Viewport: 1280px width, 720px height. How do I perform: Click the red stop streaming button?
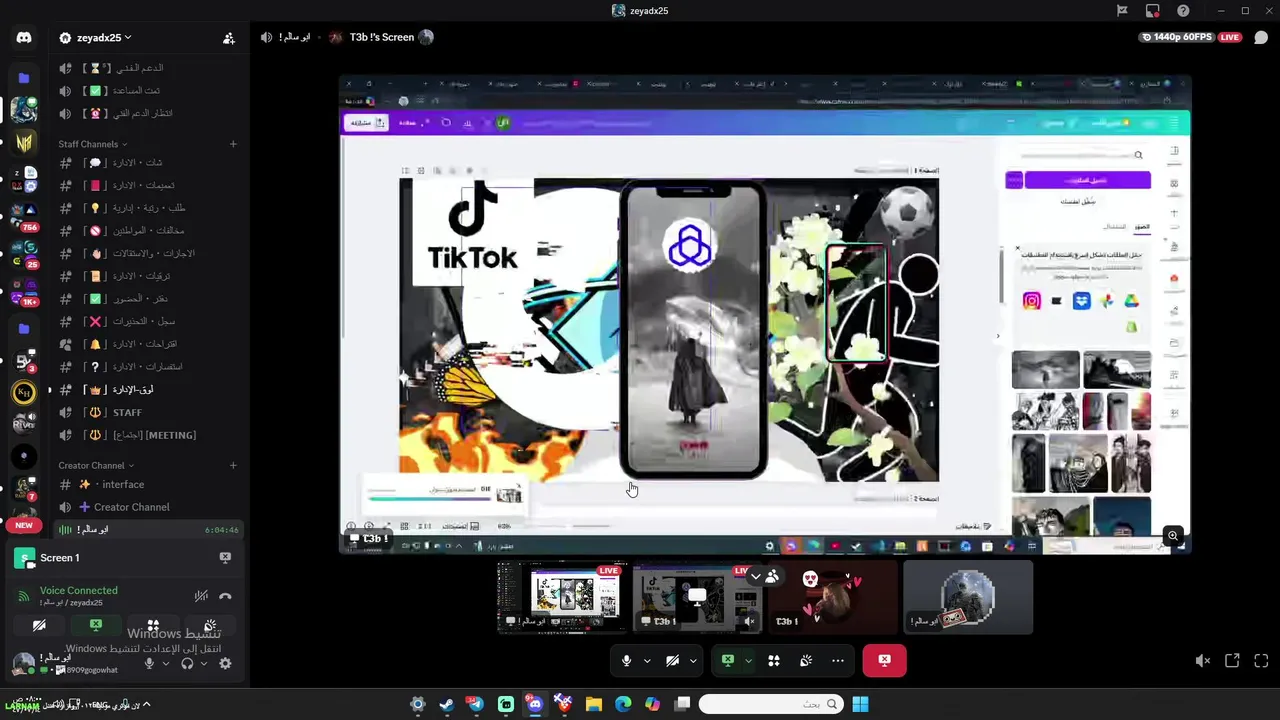884,660
